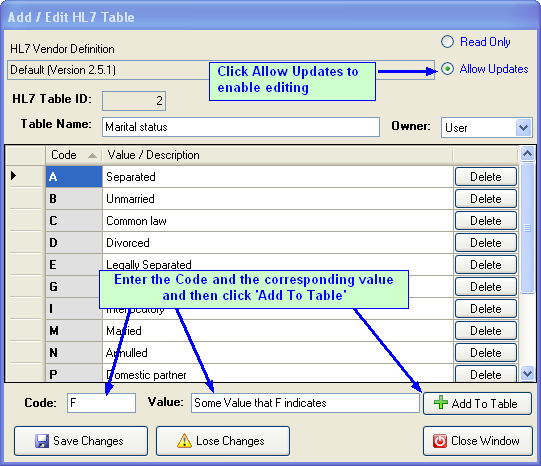
Task: Delete the Divorced row
Action: [486, 243]
